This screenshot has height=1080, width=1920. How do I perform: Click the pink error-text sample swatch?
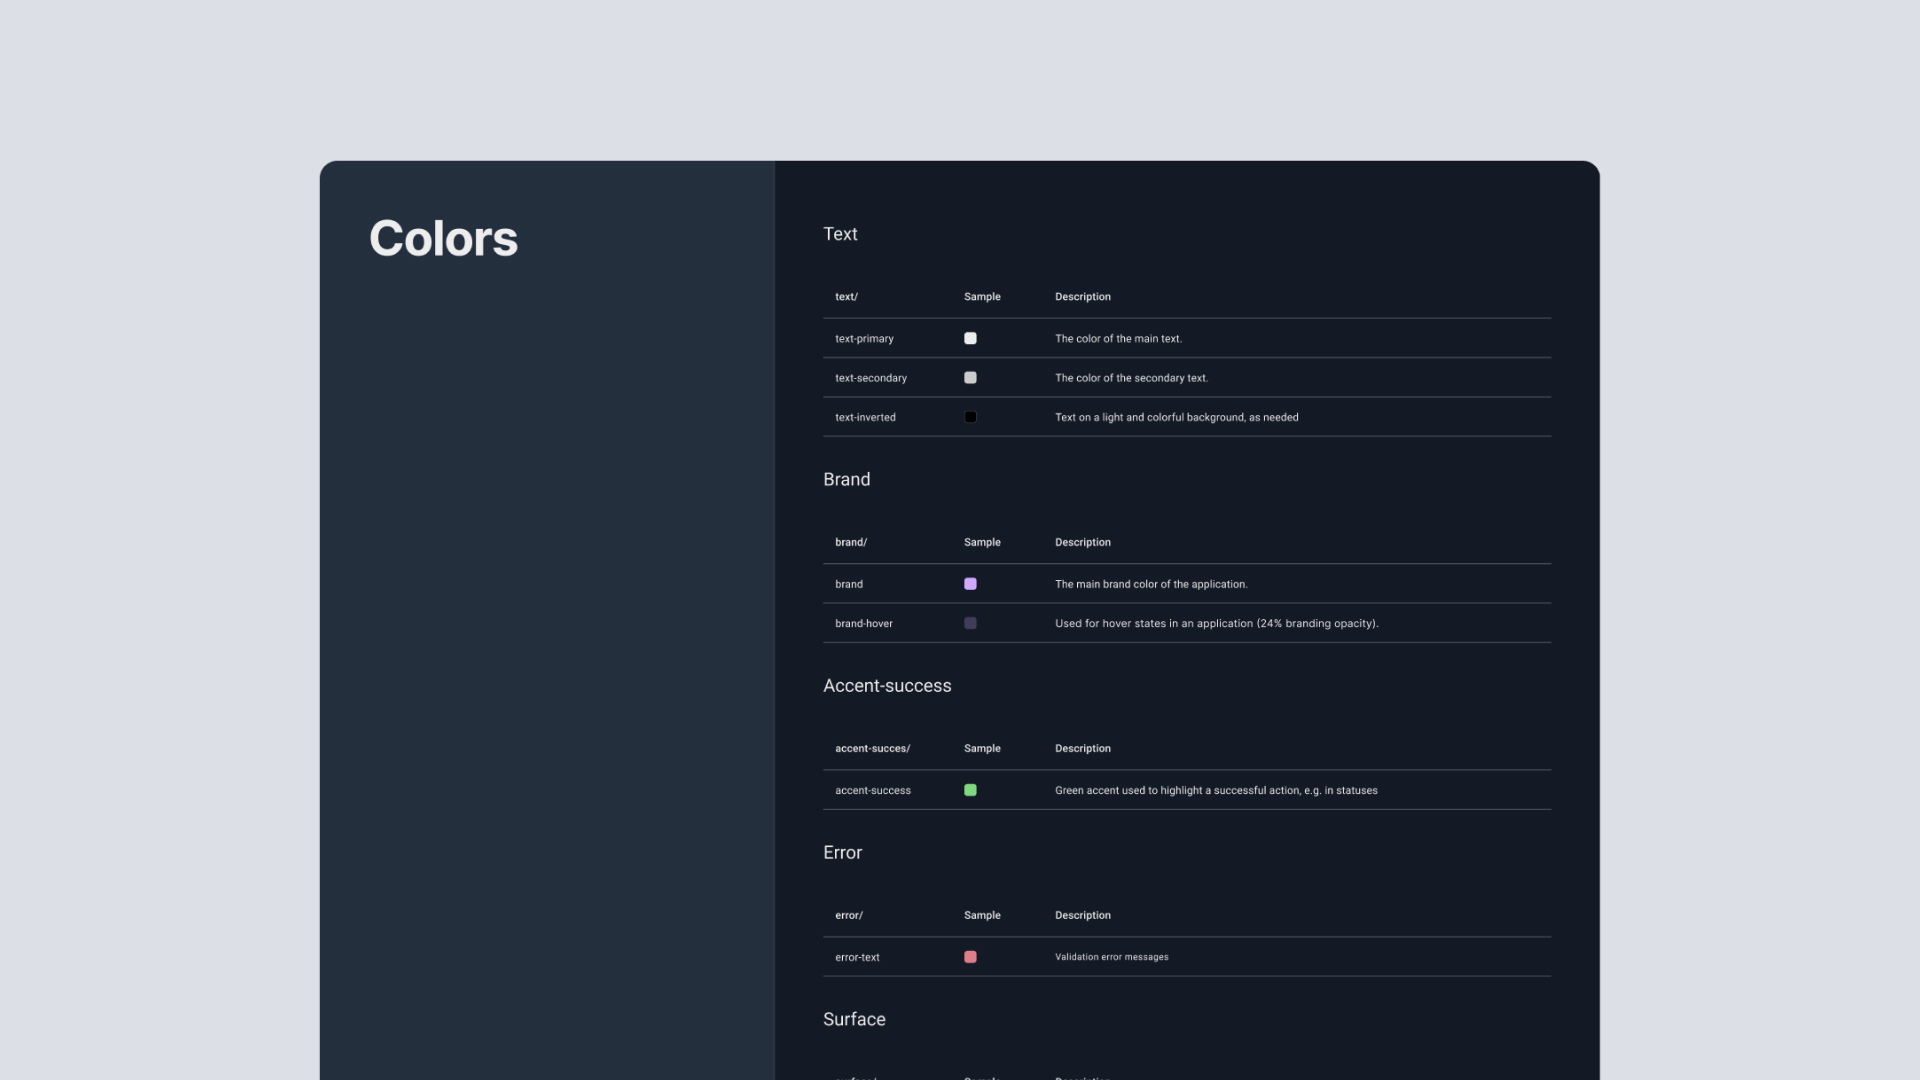coord(970,956)
